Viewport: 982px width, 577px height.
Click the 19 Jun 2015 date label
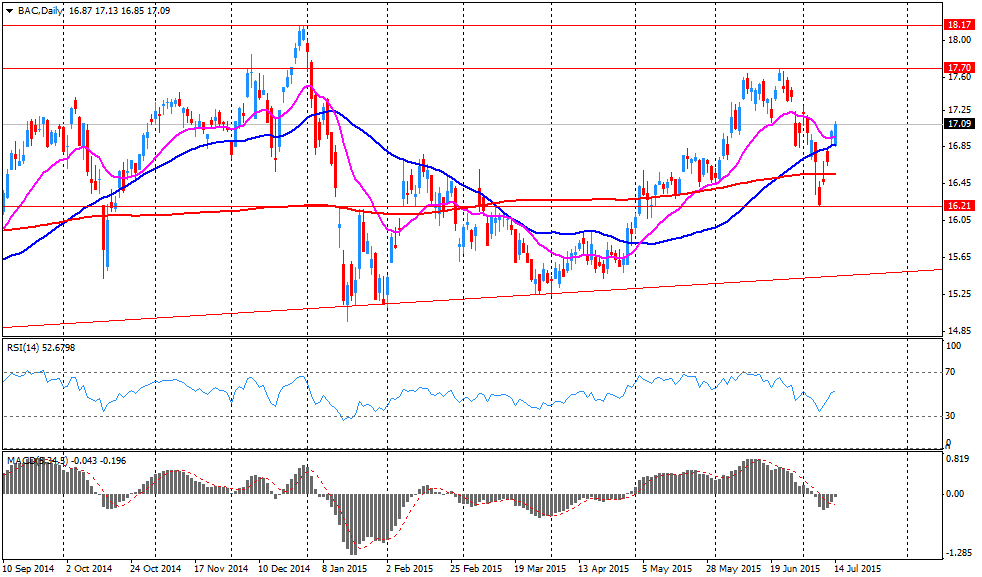[x=795, y=569]
